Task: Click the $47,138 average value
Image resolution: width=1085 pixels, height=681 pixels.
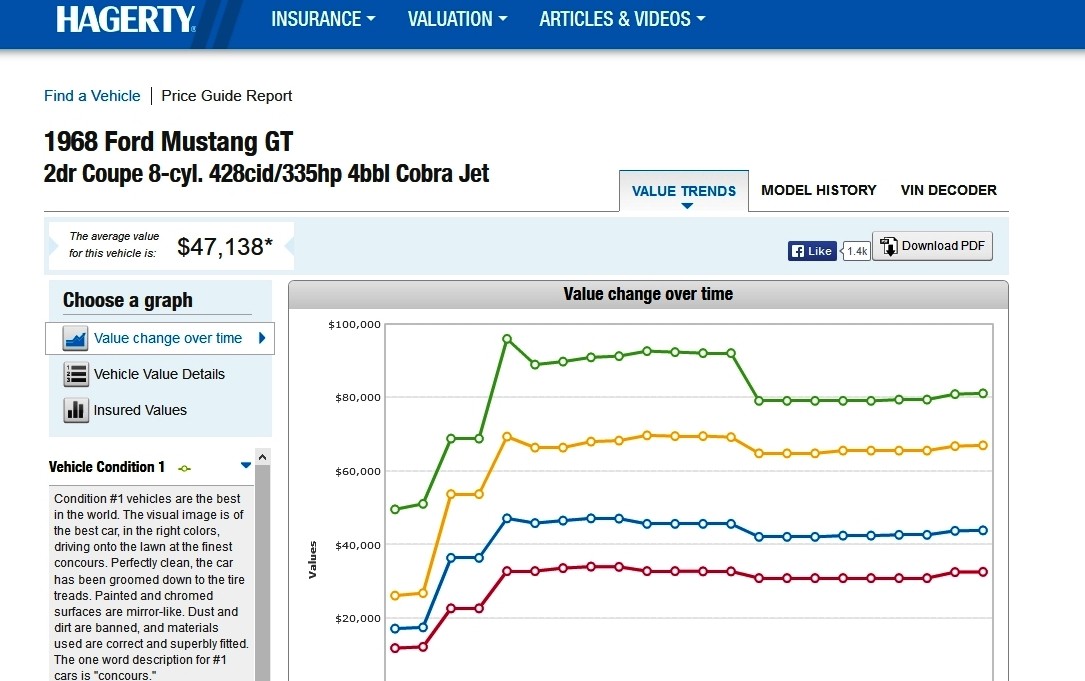Action: coord(225,246)
